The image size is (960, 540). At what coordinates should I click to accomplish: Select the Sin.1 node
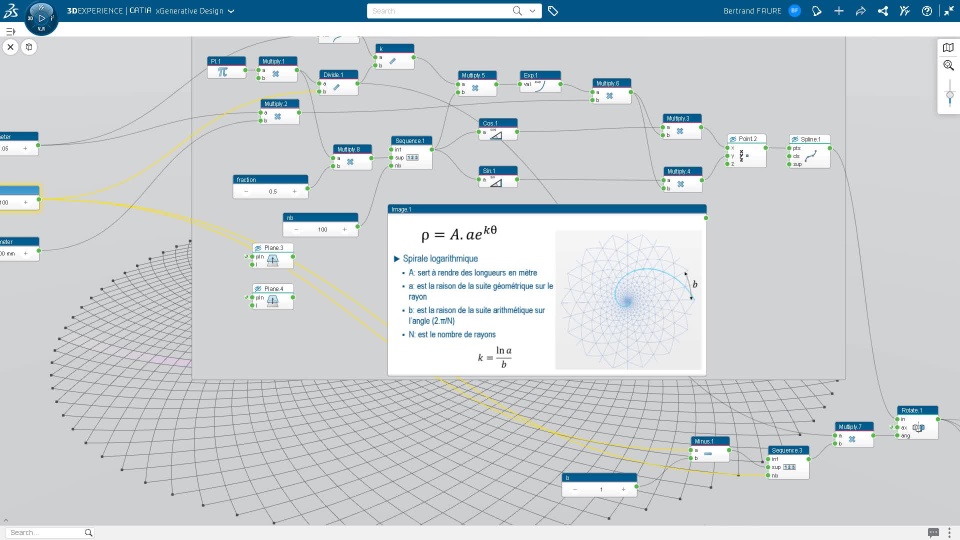(x=498, y=177)
